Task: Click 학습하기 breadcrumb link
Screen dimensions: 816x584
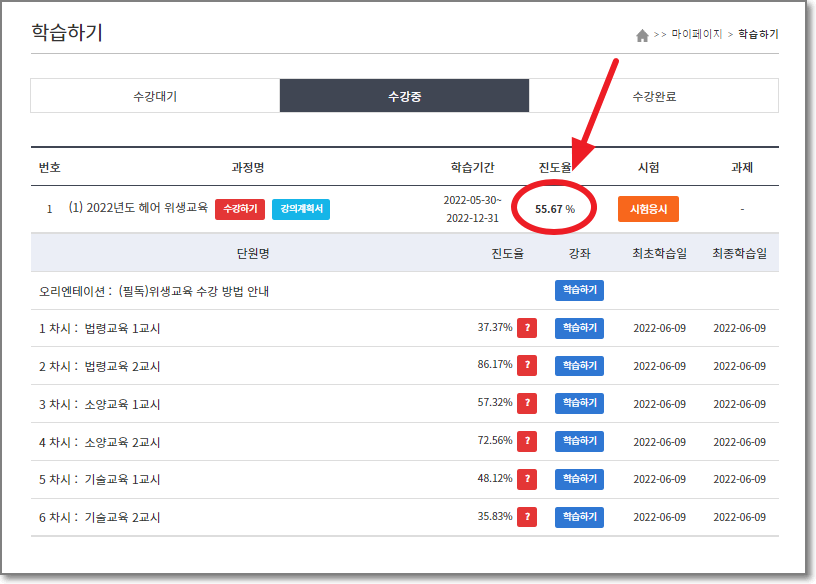Action: pyautogui.click(x=758, y=34)
